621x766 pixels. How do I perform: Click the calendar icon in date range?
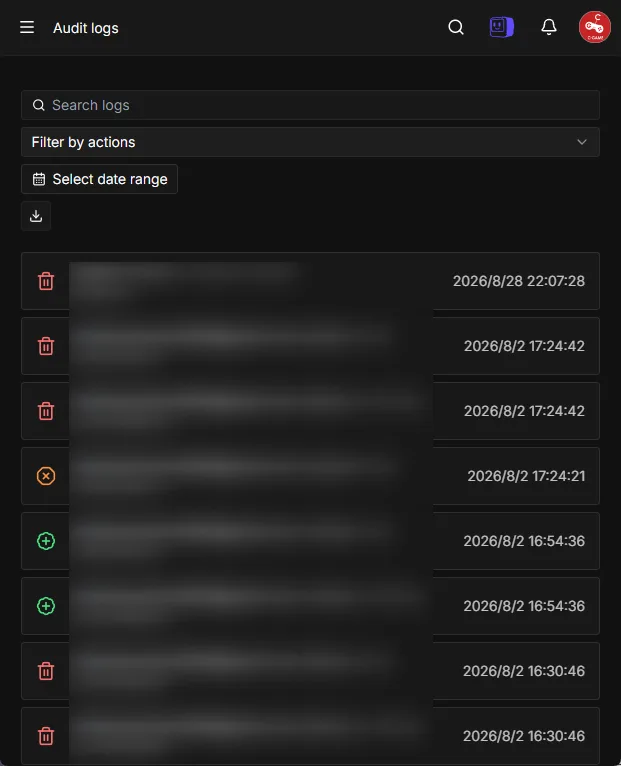click(x=39, y=179)
